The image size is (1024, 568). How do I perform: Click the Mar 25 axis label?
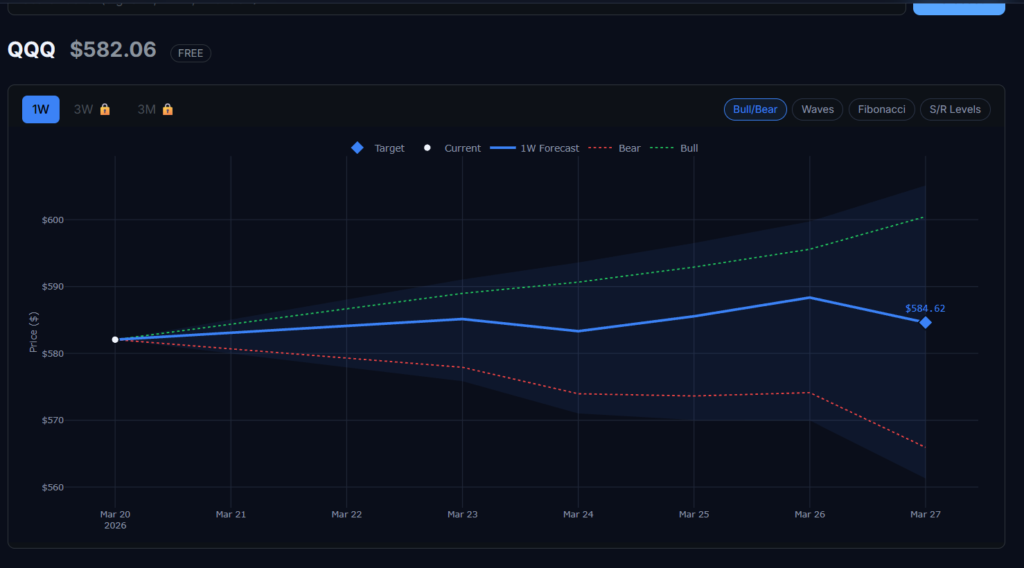pos(694,514)
